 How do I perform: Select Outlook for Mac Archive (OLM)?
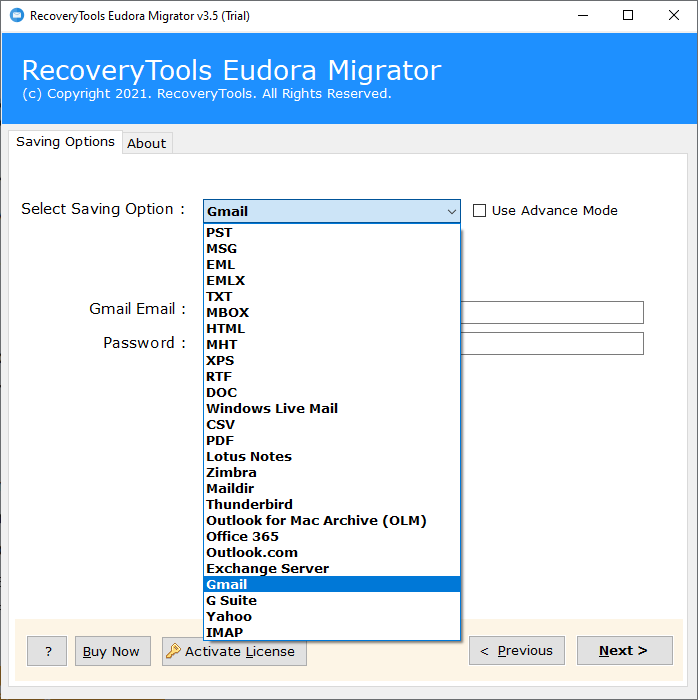click(332, 521)
